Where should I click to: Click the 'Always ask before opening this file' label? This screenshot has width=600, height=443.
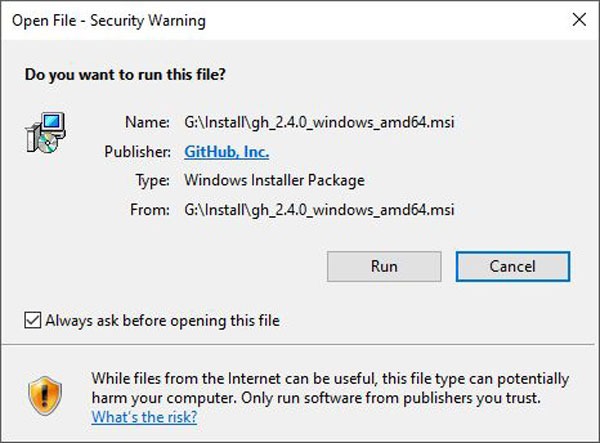[162, 321]
